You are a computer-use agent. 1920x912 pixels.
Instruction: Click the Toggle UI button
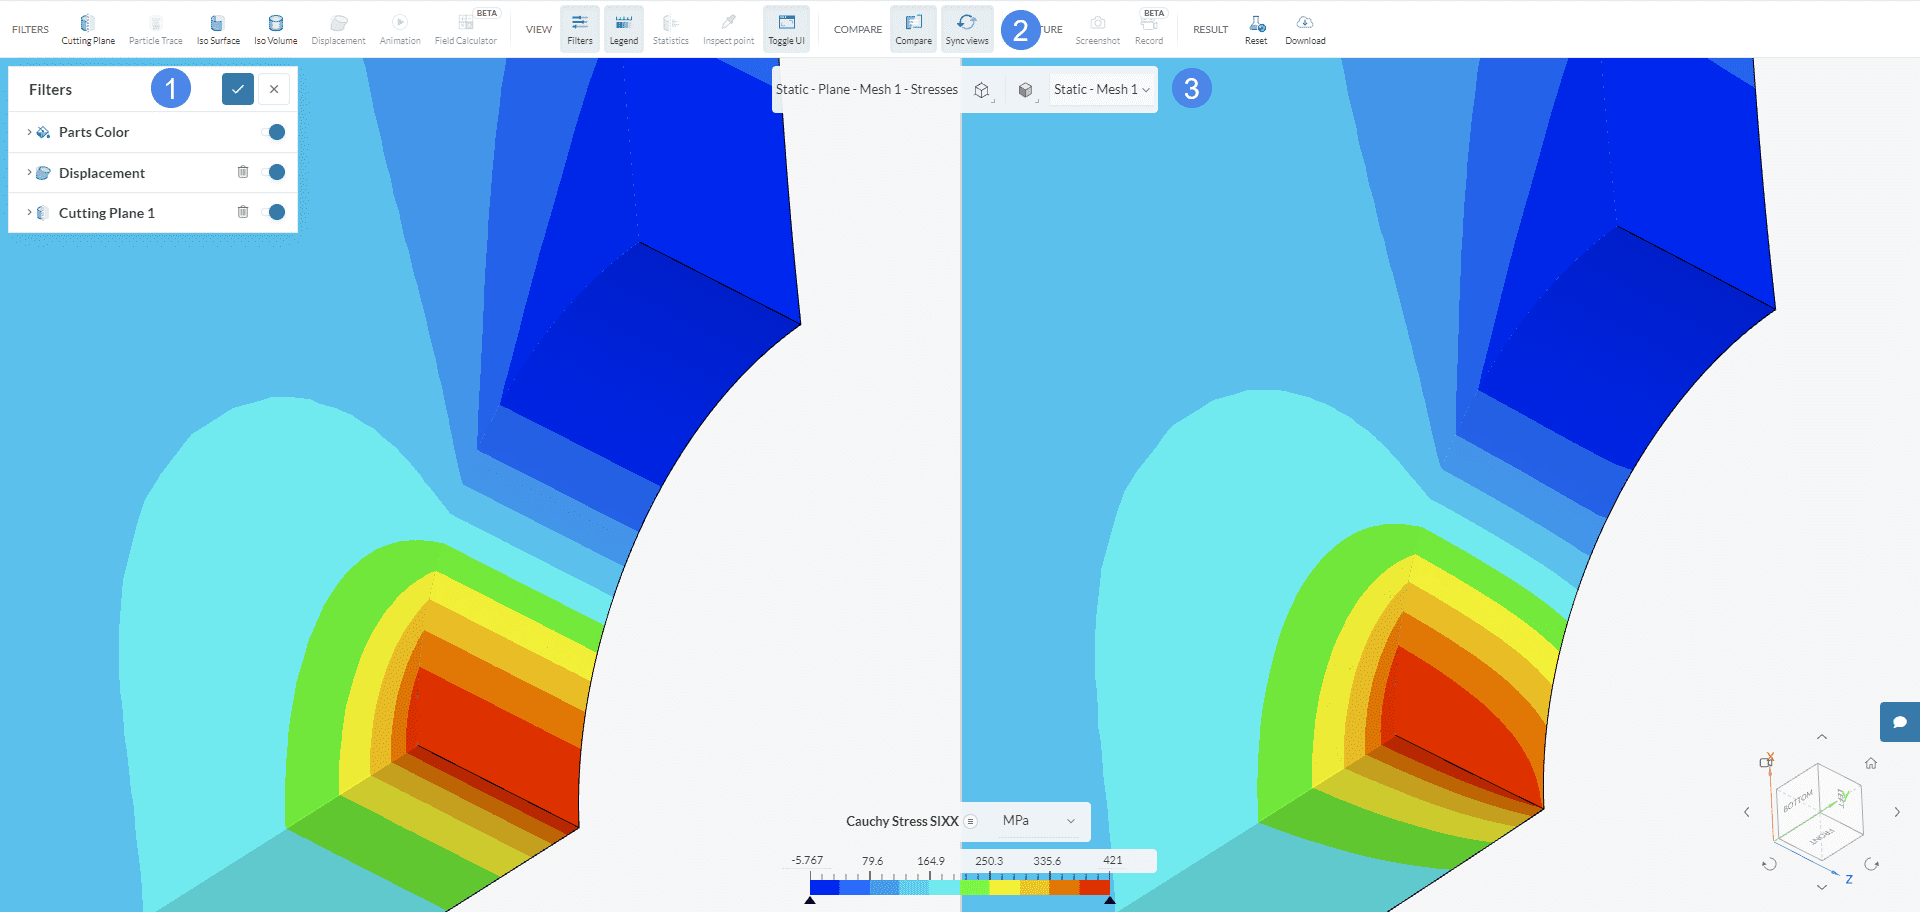tap(786, 29)
